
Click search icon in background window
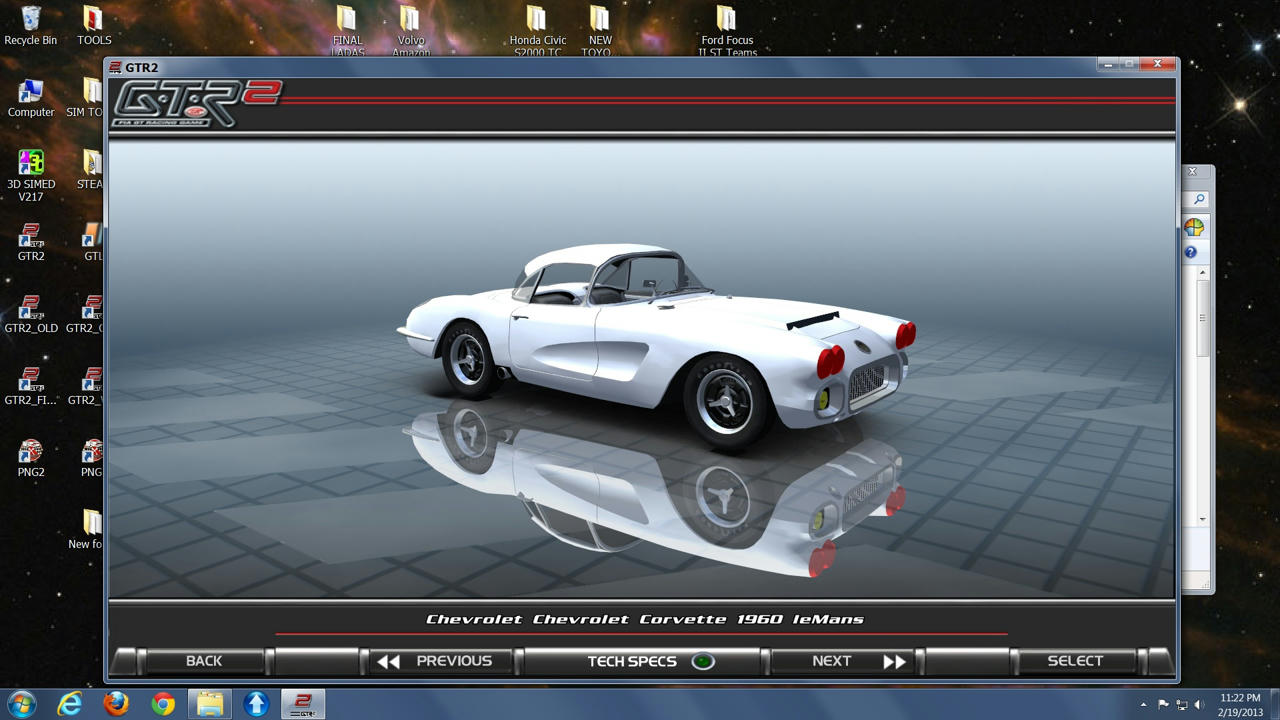click(1199, 200)
